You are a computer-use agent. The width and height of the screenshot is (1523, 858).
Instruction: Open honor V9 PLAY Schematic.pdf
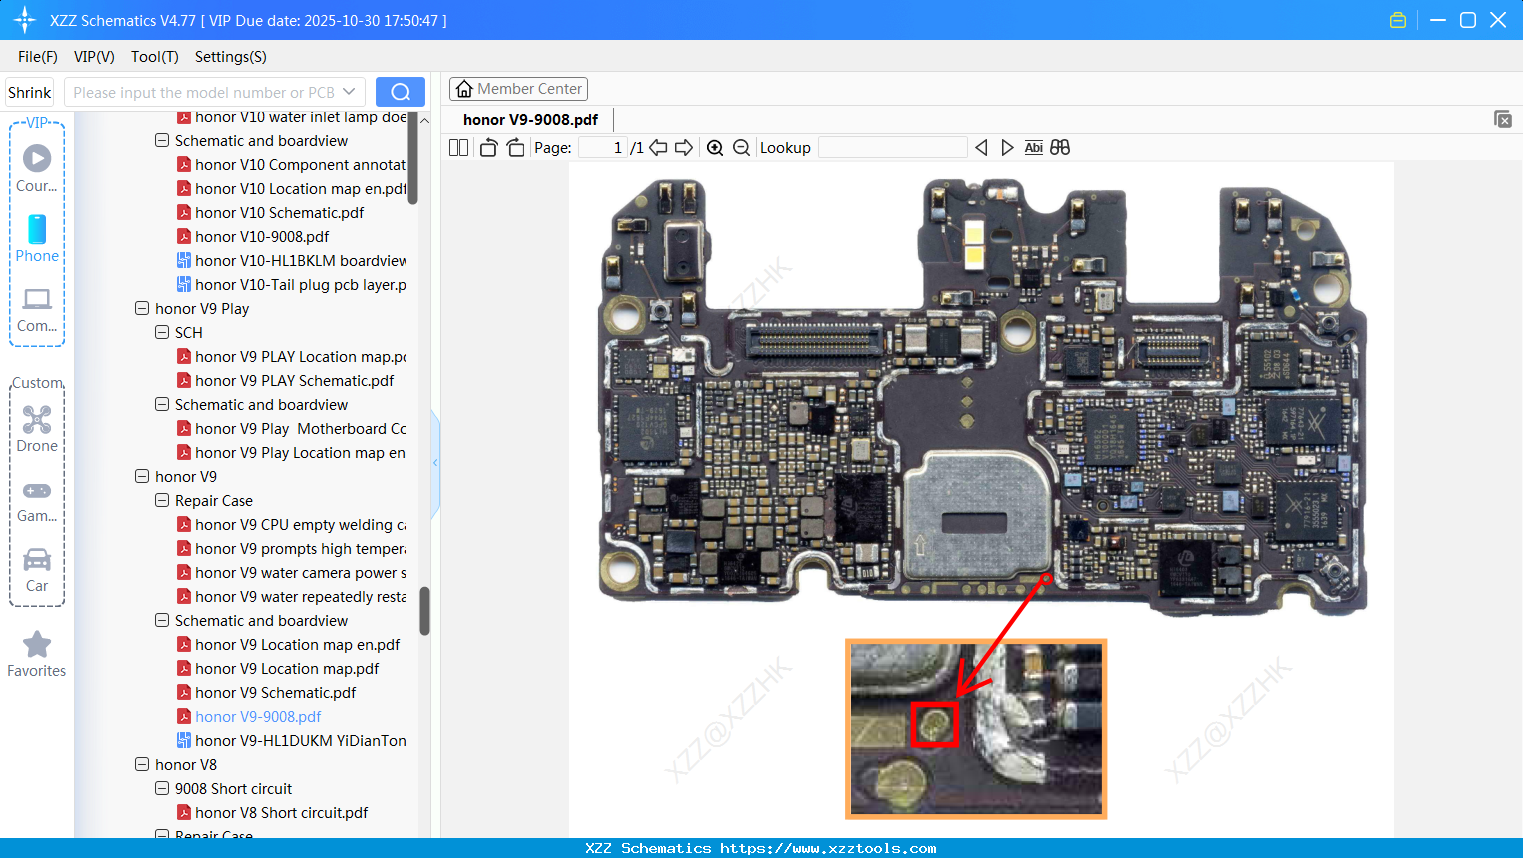pos(286,381)
